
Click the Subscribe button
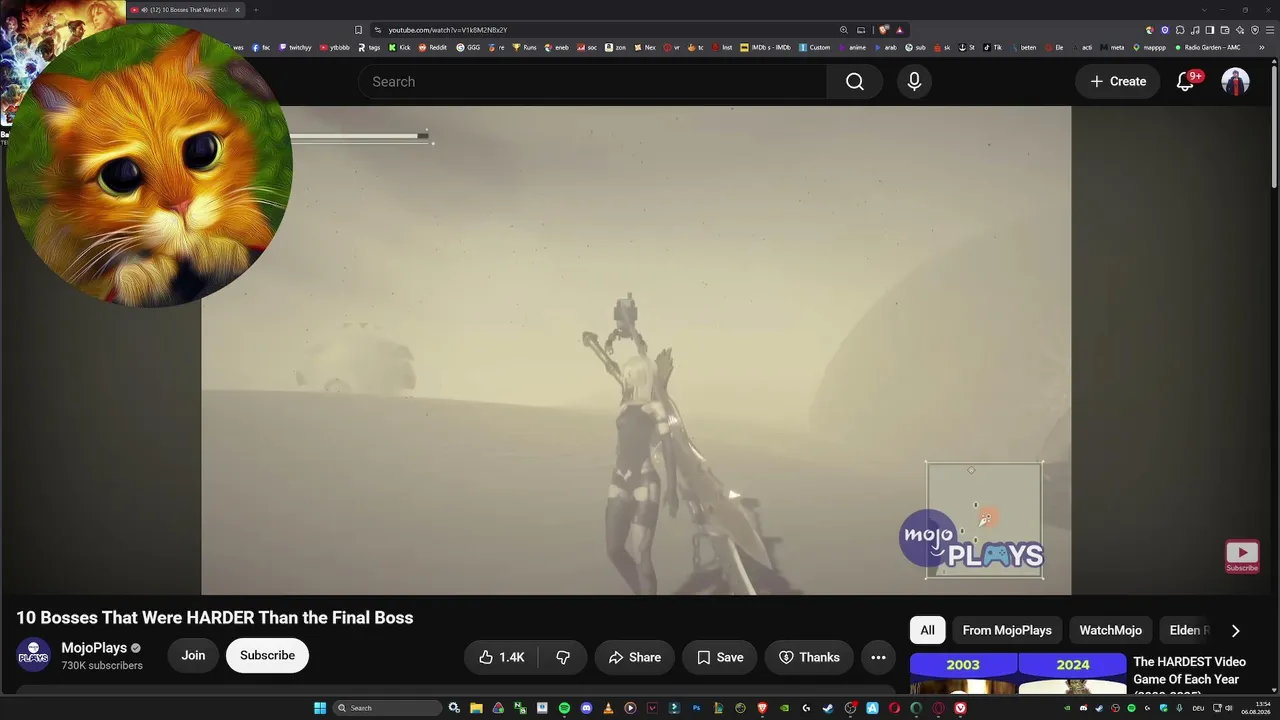point(267,656)
